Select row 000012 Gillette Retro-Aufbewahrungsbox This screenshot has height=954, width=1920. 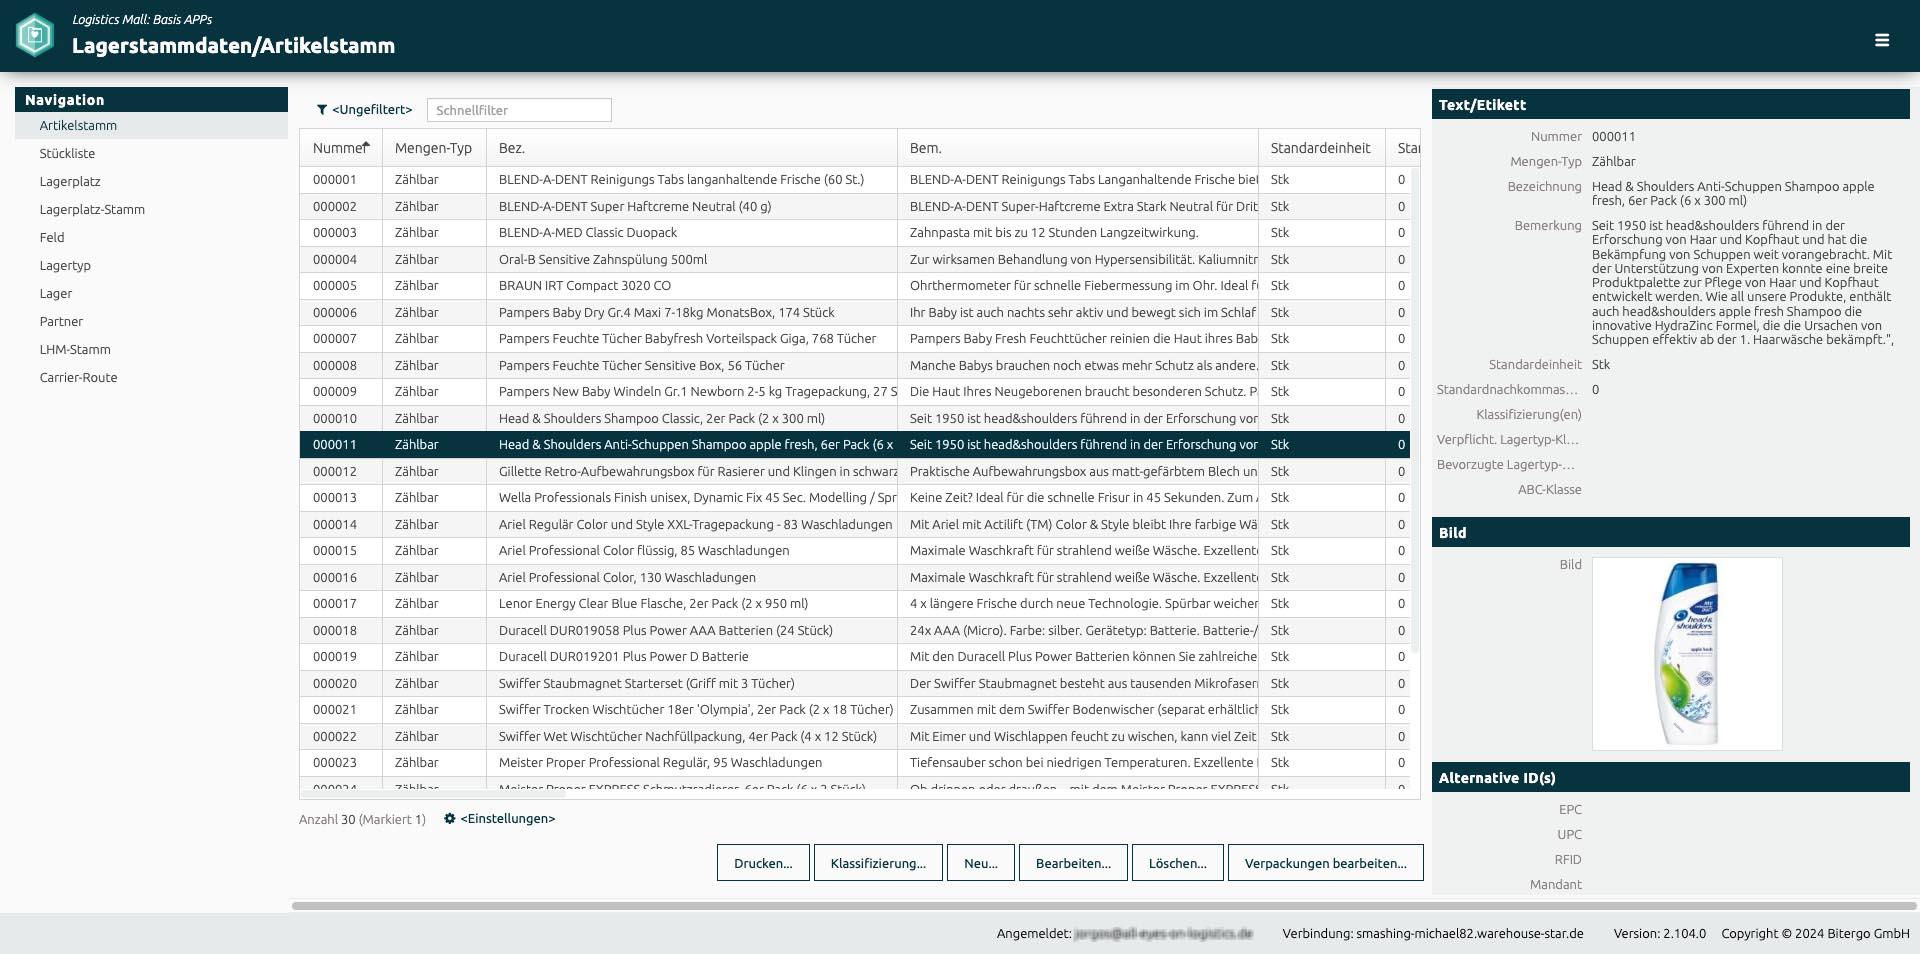point(855,471)
